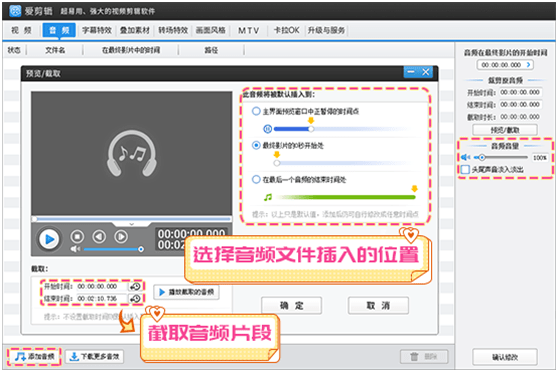Open the 卡拉OK tab
Image resolution: width=558 pixels, height=372 pixels.
286,30
